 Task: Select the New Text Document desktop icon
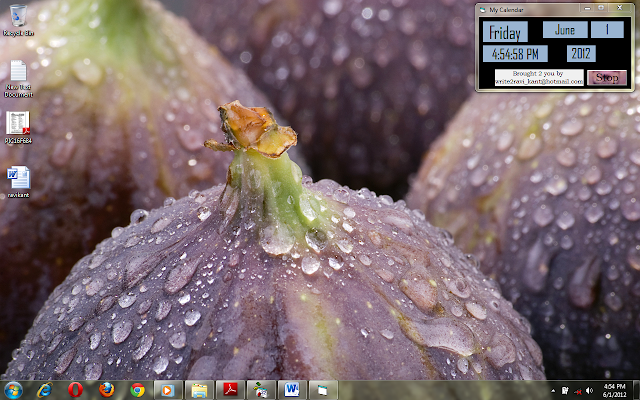(18, 78)
